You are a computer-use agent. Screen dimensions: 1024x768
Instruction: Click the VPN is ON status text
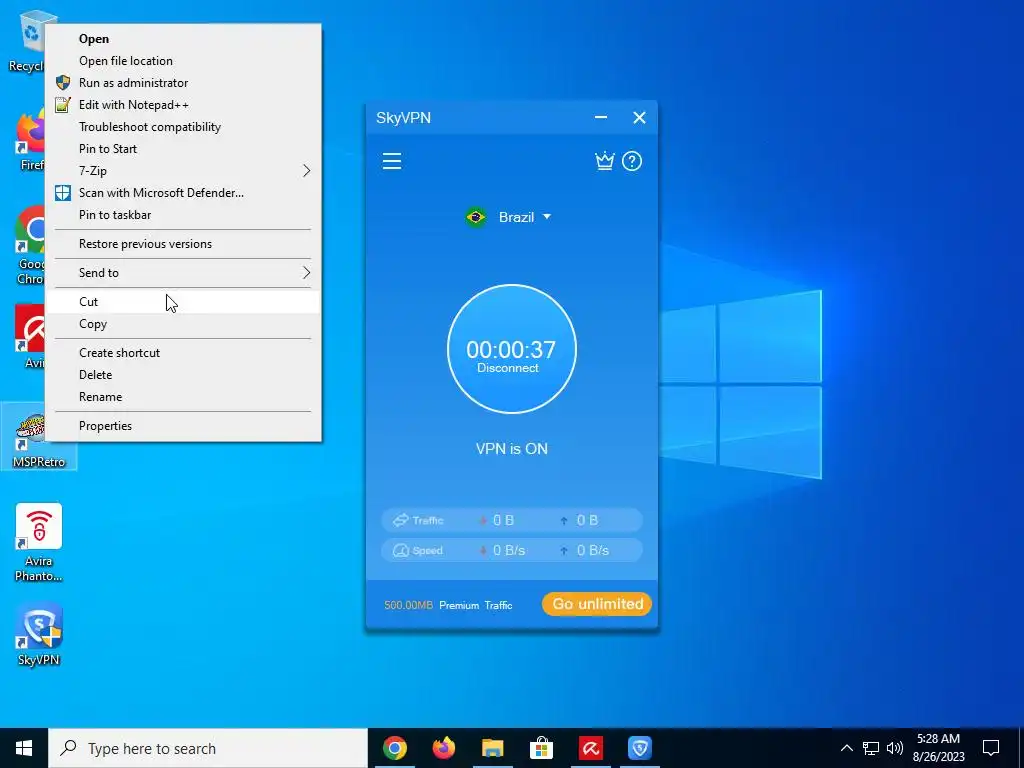pyautogui.click(x=511, y=449)
